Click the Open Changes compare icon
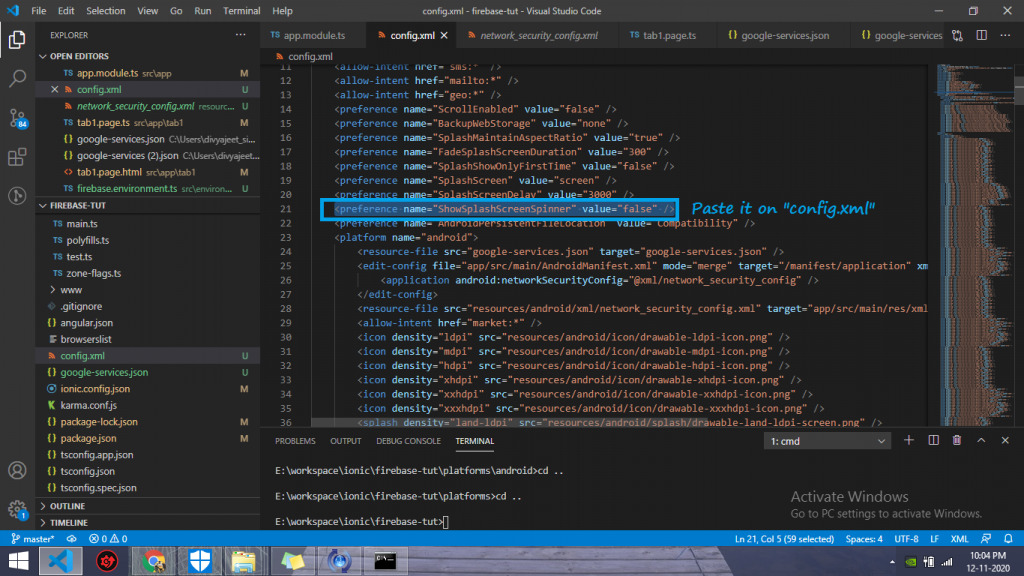 [x=957, y=35]
